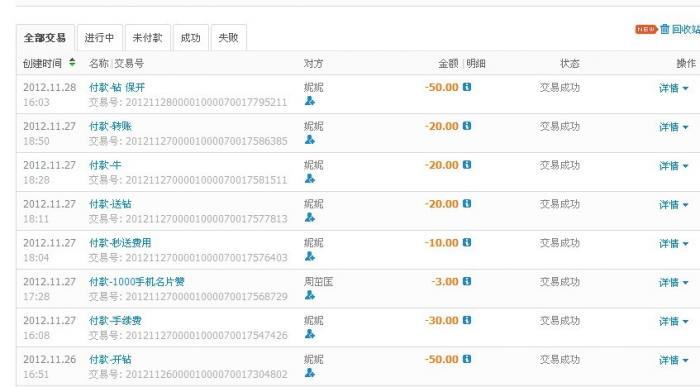This screenshot has width=700, height=387.
Task: Open the 付款-秒送费用 transaction link
Action: tap(120, 243)
